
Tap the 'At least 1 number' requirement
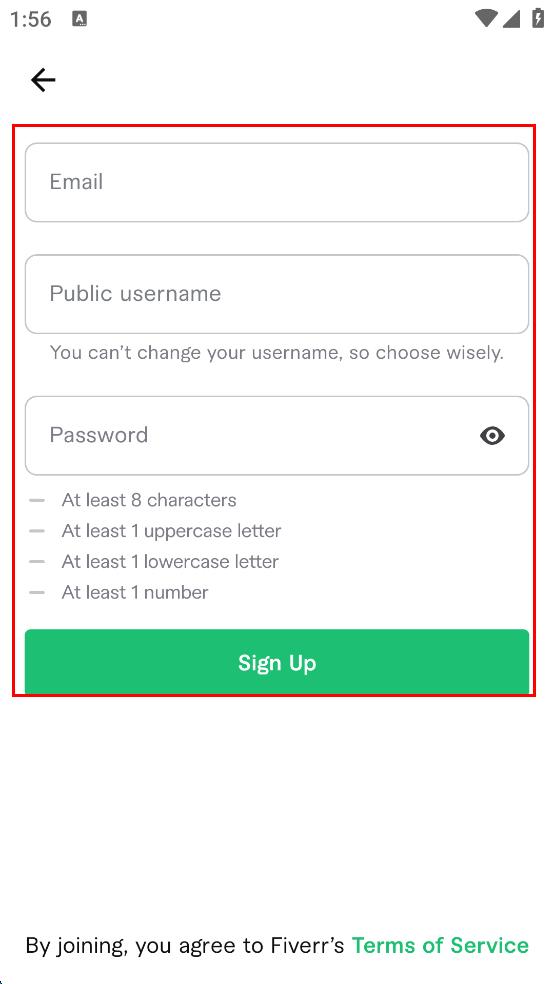135,592
